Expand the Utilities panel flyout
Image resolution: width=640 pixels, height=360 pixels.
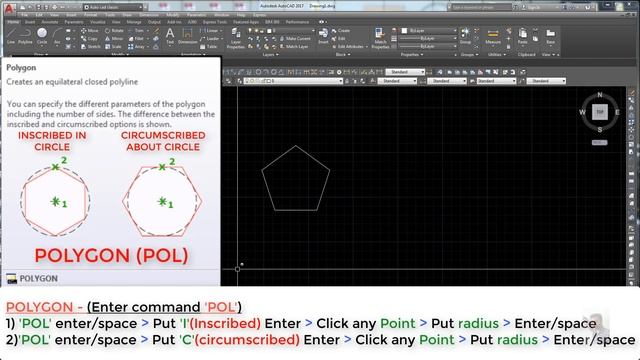tap(496, 54)
